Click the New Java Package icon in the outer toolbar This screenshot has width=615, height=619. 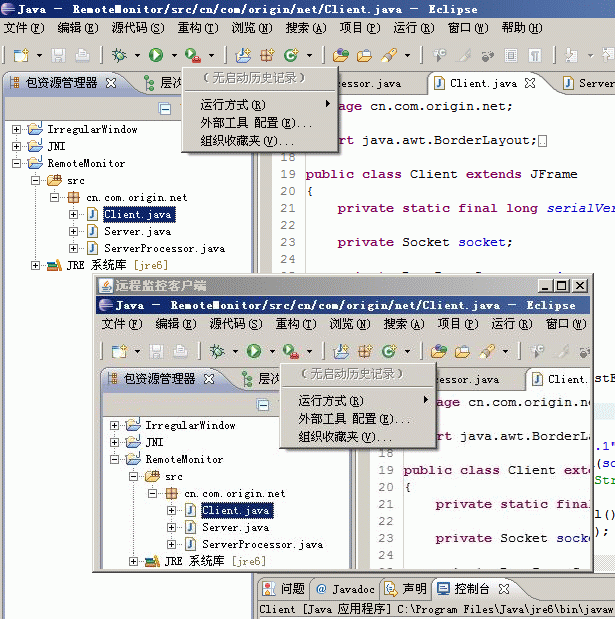[x=267, y=55]
